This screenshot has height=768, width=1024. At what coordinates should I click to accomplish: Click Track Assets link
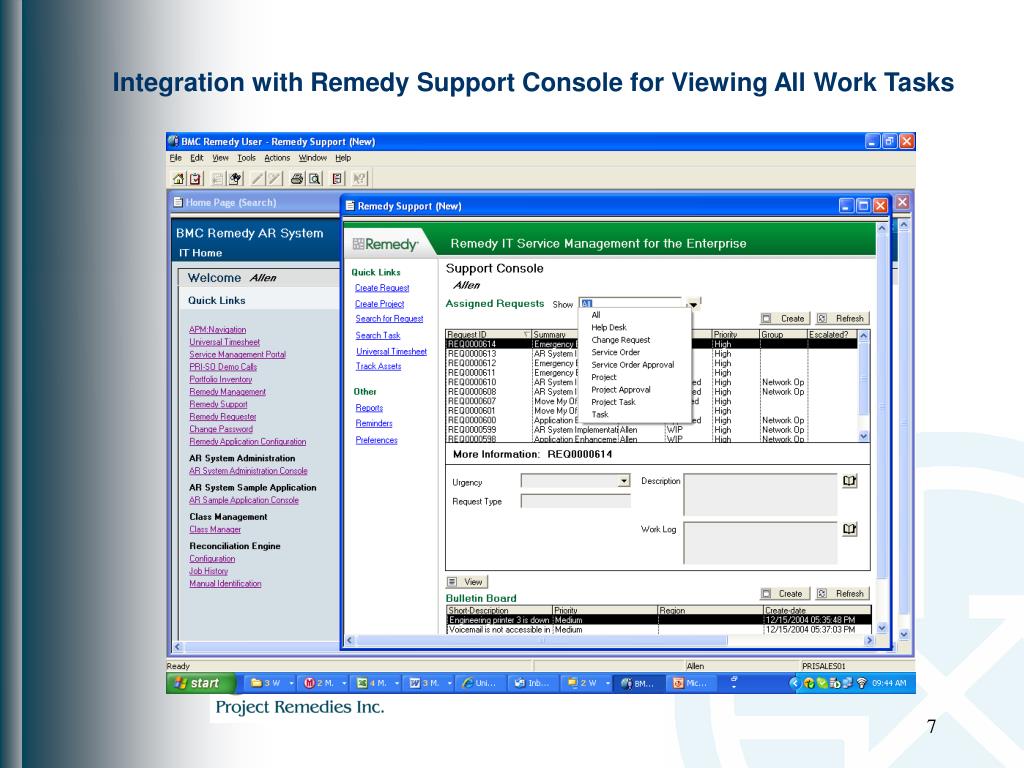click(378, 366)
